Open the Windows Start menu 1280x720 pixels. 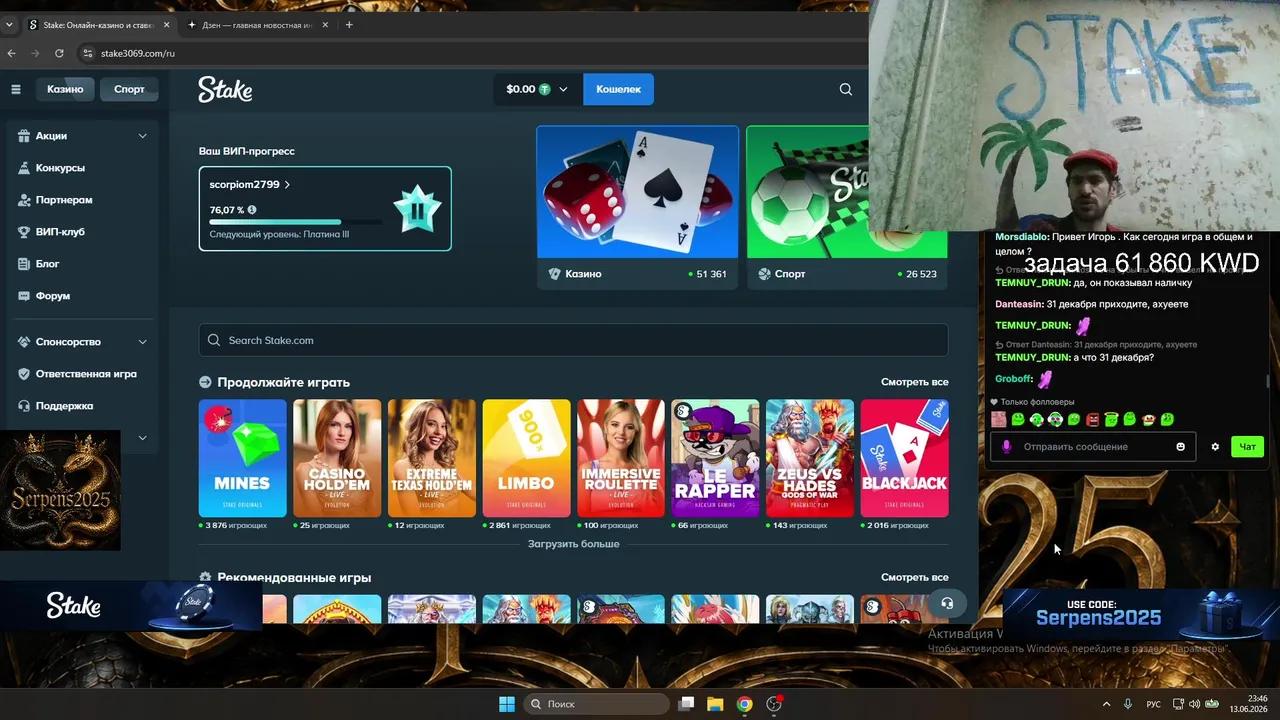coord(507,704)
